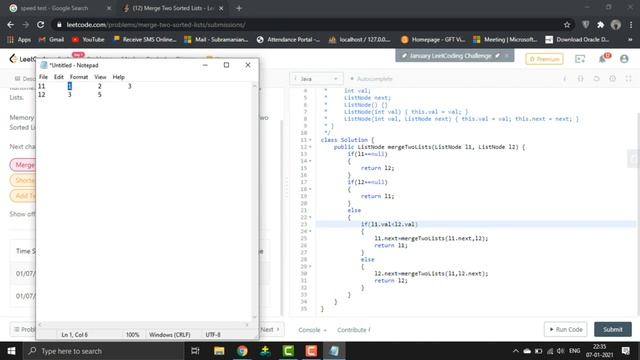The width and height of the screenshot is (640, 360).
Task: Reload the LeetCode page
Action: (x=40, y=25)
